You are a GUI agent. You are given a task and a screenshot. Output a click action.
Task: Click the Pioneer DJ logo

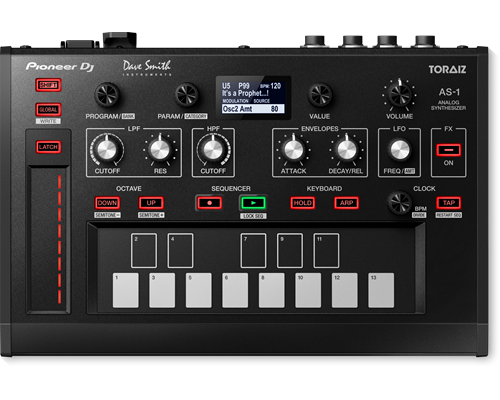(60, 67)
